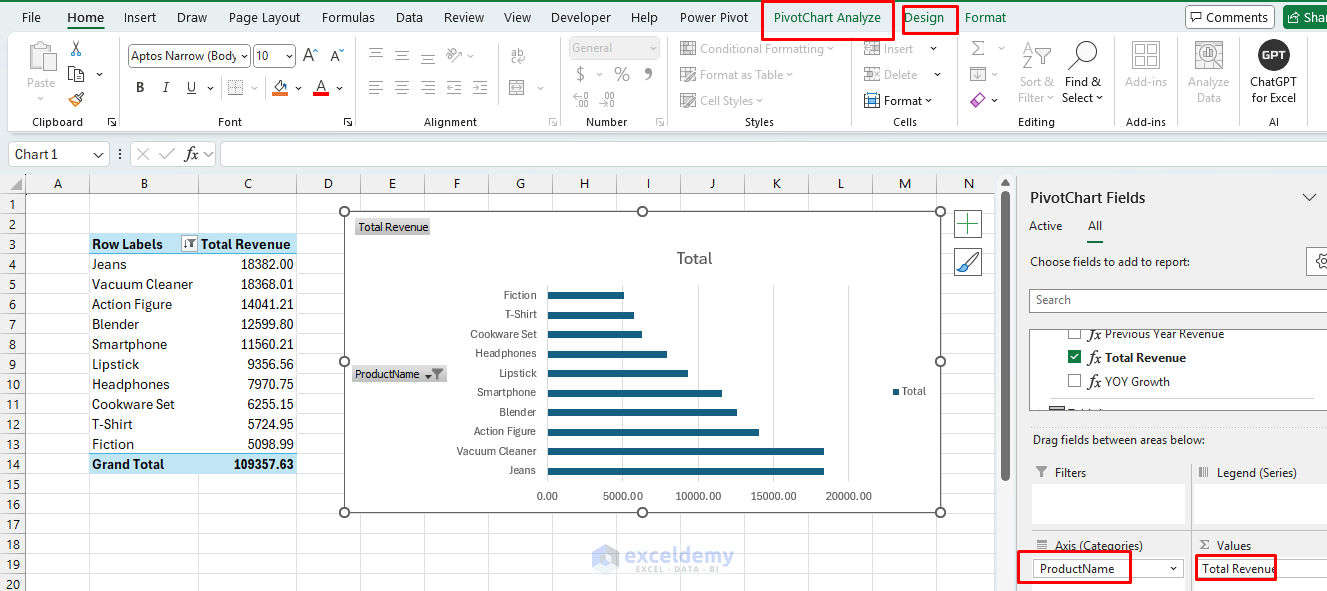Open the Power Pivot tab
This screenshot has height=591, width=1327.
pos(714,17)
